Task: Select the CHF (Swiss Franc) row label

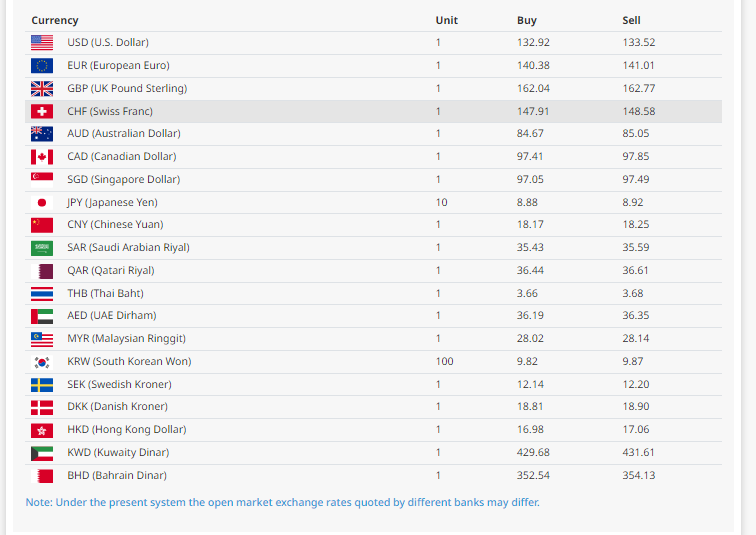Action: [110, 111]
